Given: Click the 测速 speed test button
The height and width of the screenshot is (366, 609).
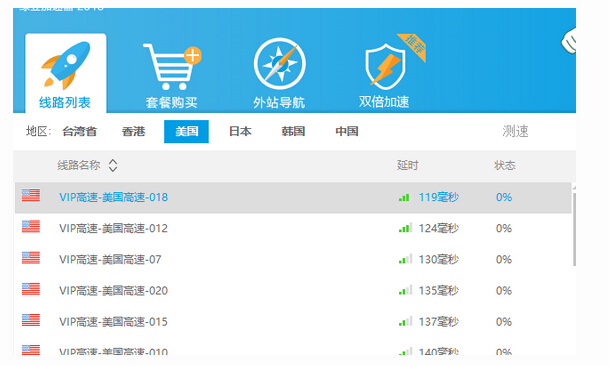Looking at the screenshot, I should tap(515, 131).
